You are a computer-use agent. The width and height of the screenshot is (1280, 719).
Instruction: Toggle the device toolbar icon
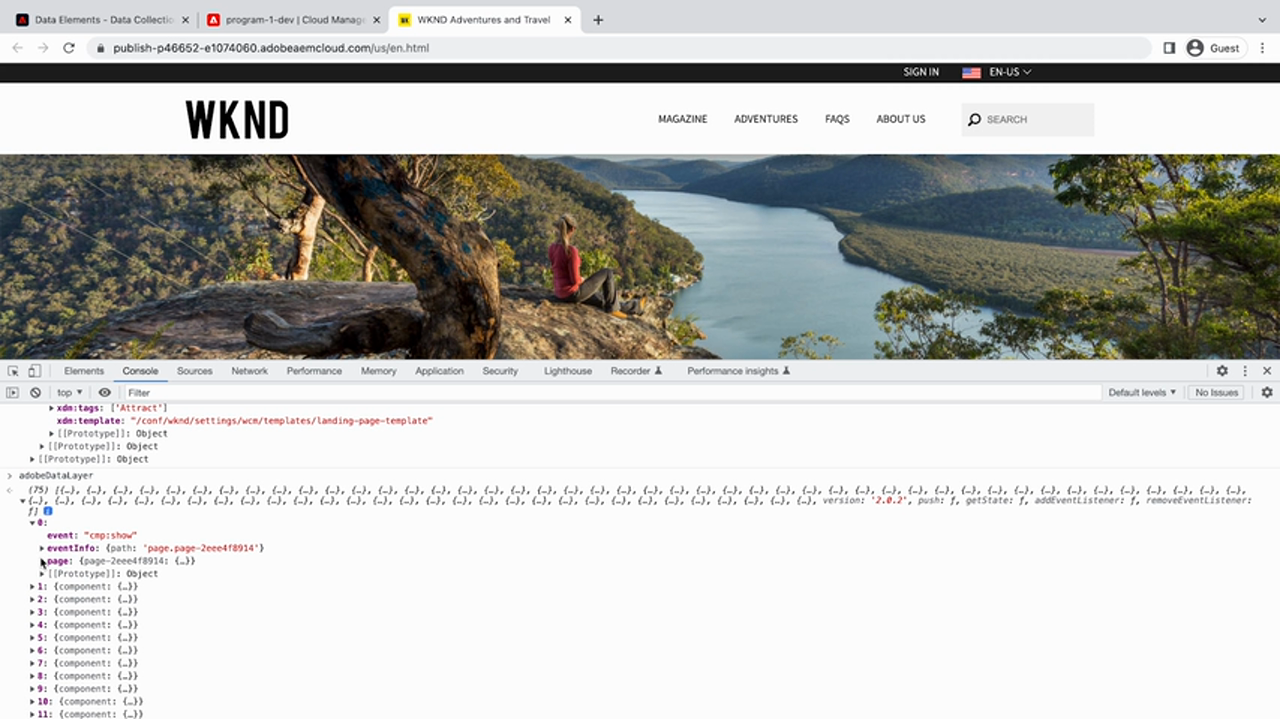click(34, 371)
